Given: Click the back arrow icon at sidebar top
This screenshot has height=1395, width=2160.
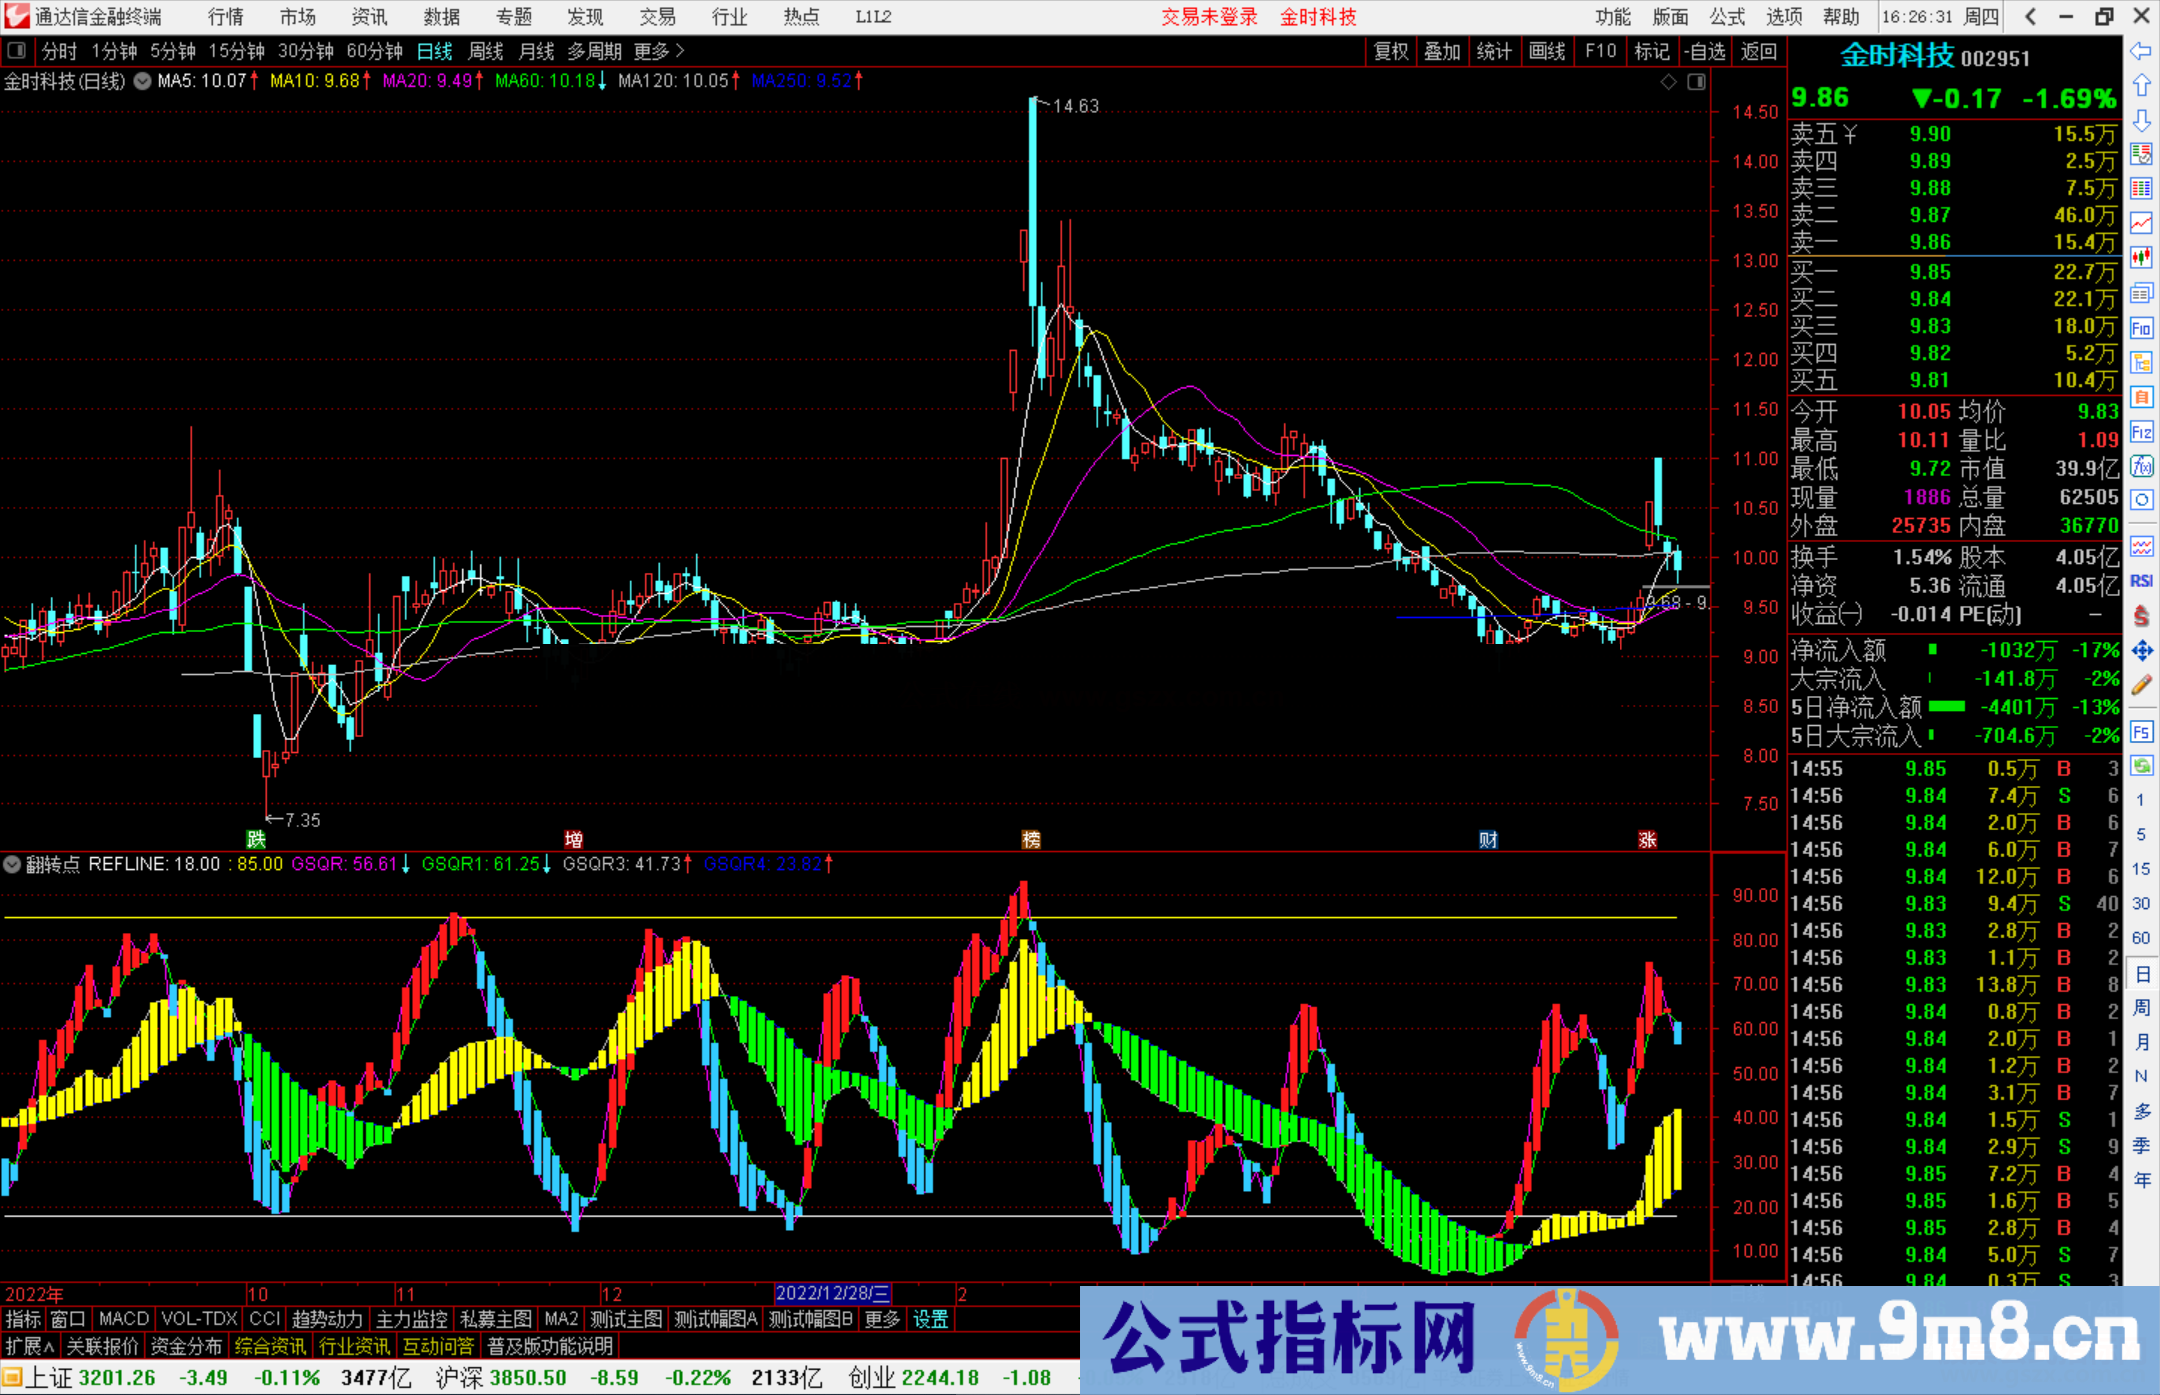Looking at the screenshot, I should (x=2141, y=51).
